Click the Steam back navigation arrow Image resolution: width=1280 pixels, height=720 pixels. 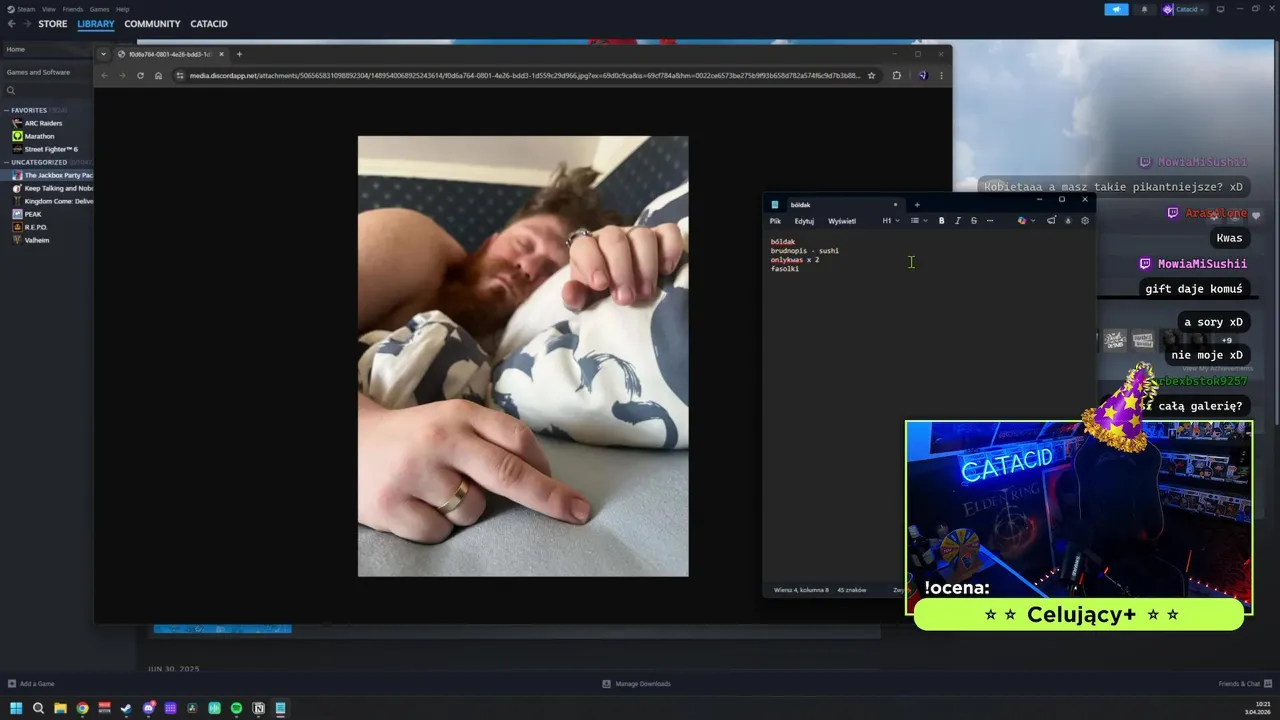[12, 24]
